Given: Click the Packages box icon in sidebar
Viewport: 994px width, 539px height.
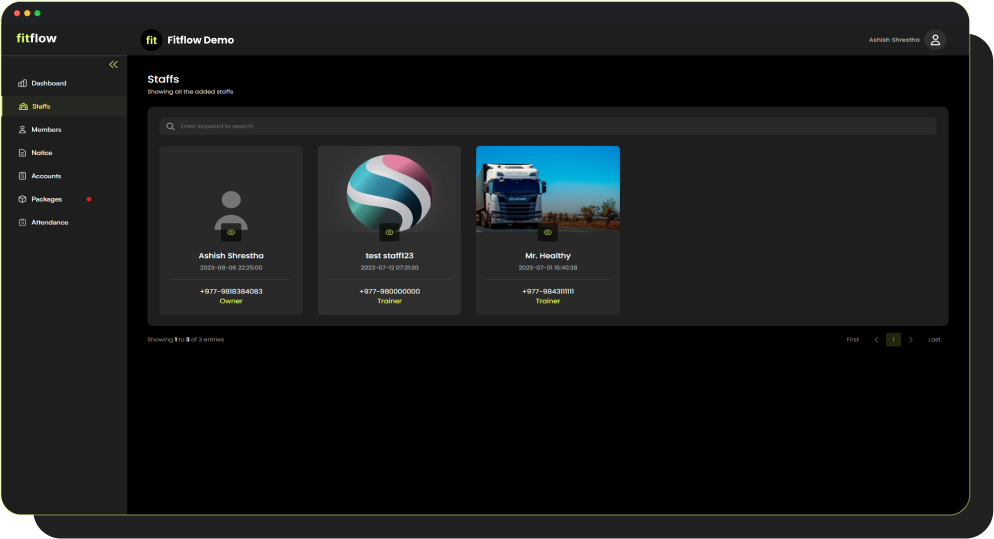Looking at the screenshot, I should tap(22, 199).
